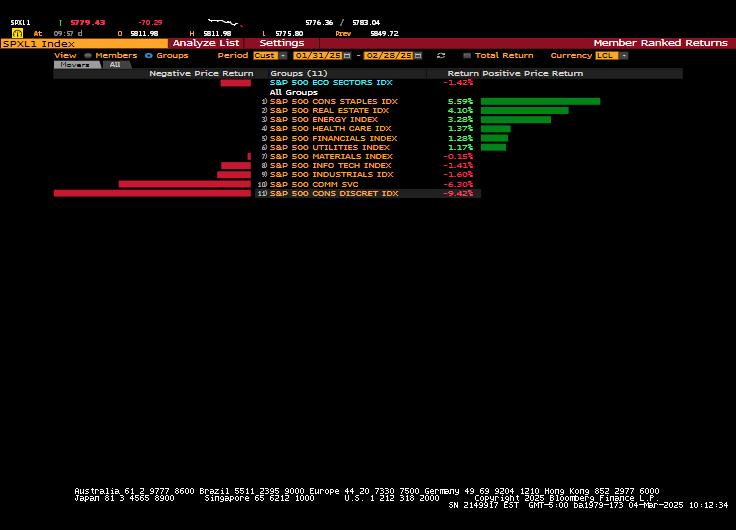This screenshot has width=736, height=530.
Task: Click the red bar for ECO Sectors
Action: [x=236, y=83]
